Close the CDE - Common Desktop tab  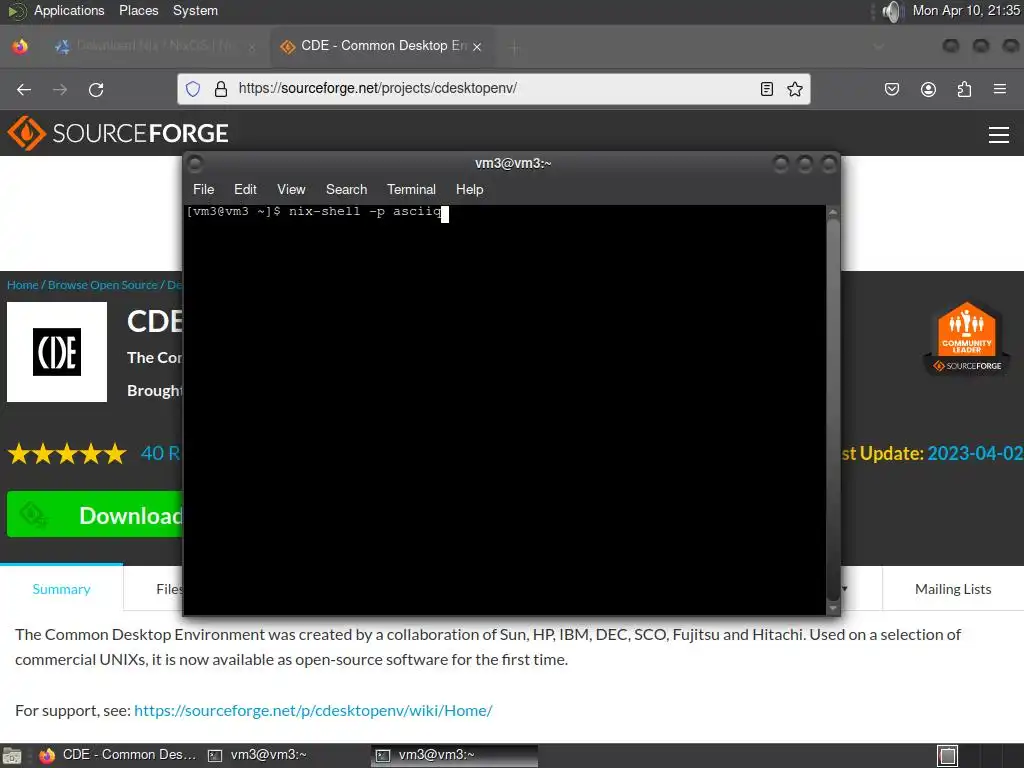coord(477,46)
